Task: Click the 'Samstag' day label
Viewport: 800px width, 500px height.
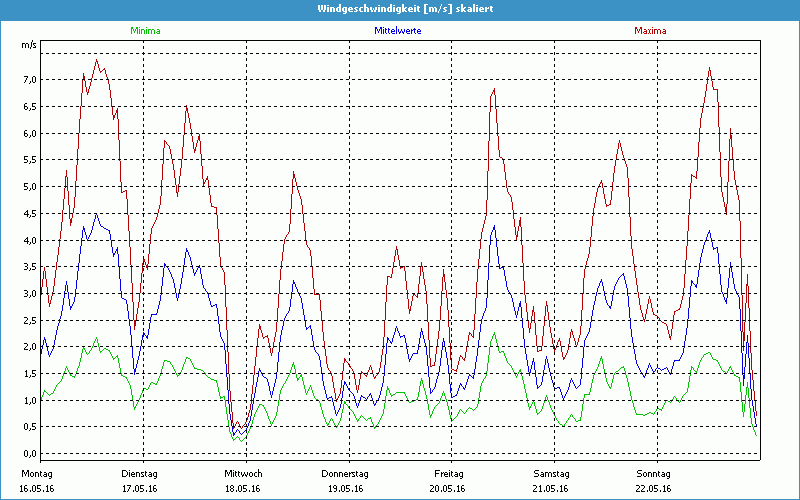Action: 551,473
